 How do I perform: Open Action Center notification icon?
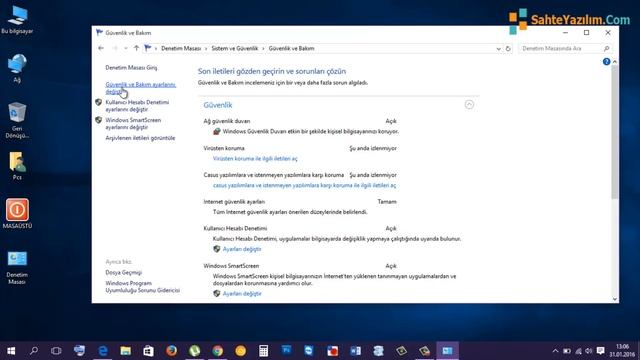[x=600, y=351]
